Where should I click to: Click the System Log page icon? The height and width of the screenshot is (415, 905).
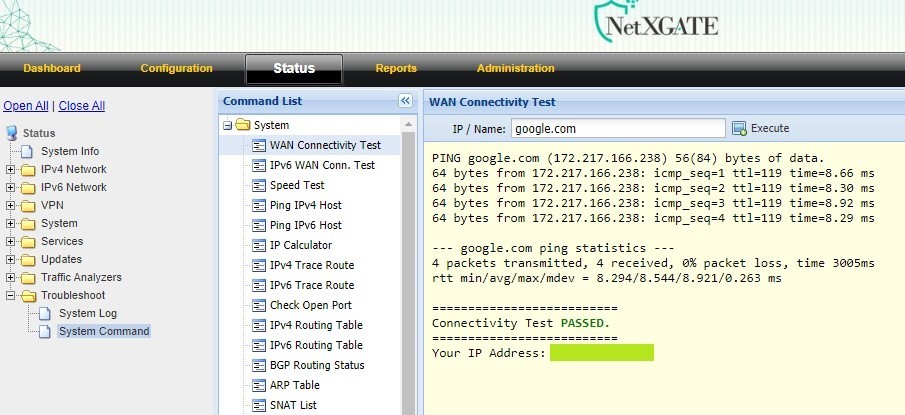tap(46, 313)
